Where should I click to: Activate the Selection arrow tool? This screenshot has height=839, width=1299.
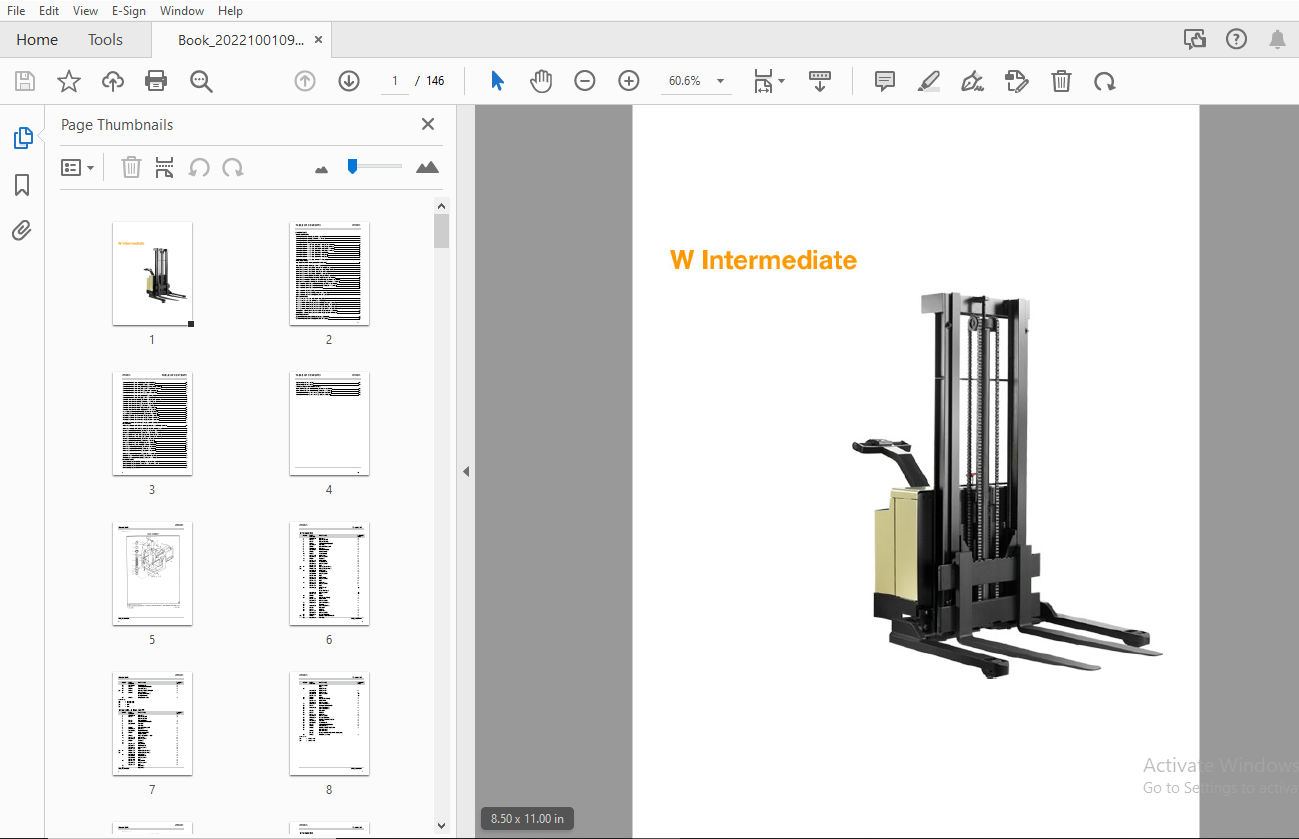497,81
